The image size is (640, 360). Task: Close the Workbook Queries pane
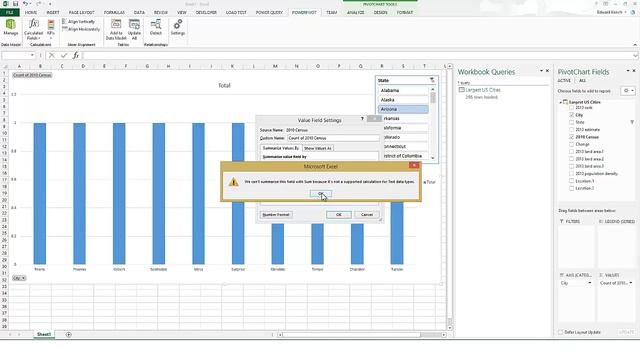pos(547,71)
